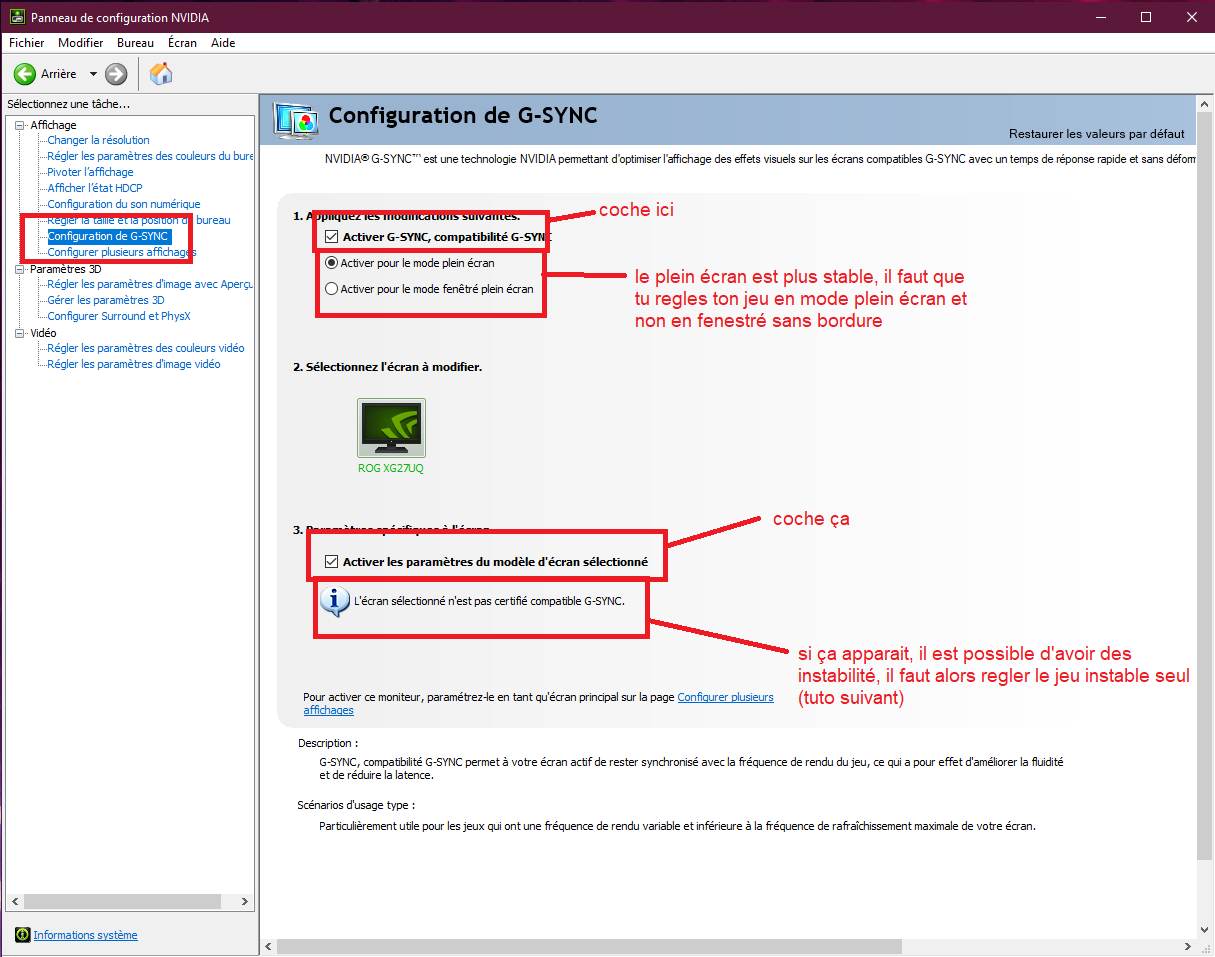Open Gérer les paramètres 3D

106,300
